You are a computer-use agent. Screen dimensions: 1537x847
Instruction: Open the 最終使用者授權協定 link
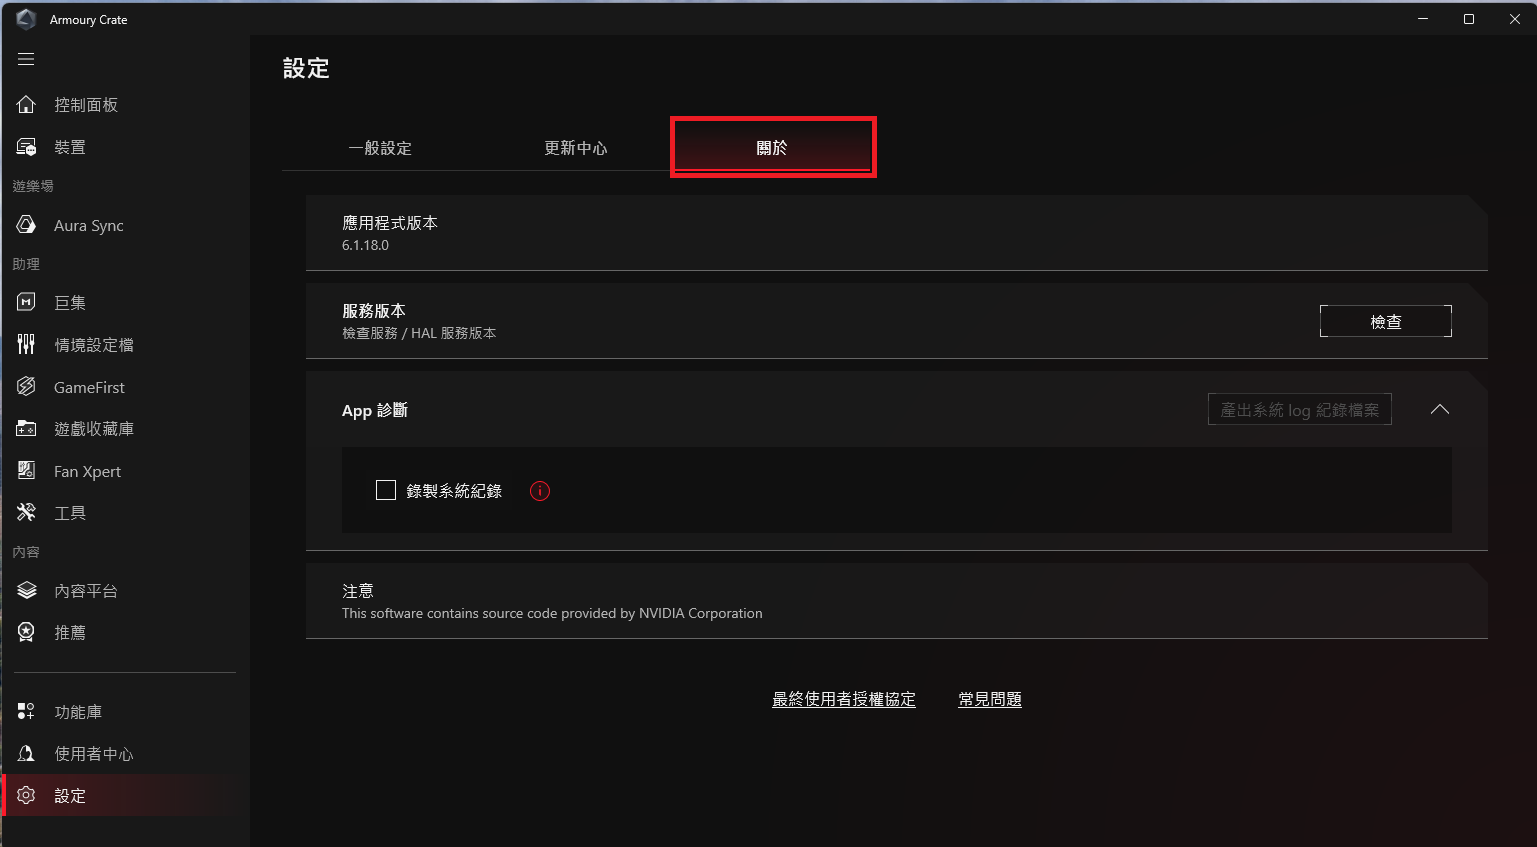coord(844,699)
